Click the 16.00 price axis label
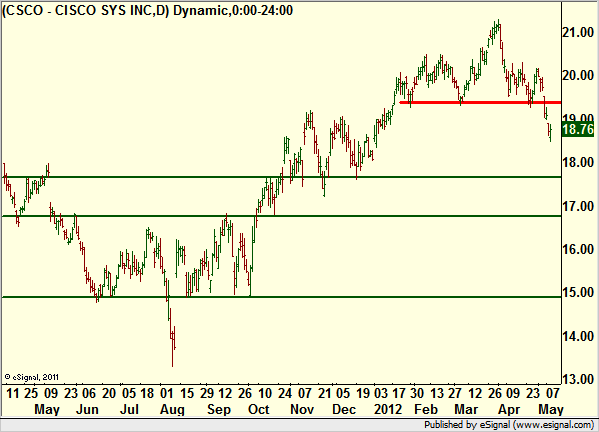The image size is (599, 432). pos(578,249)
